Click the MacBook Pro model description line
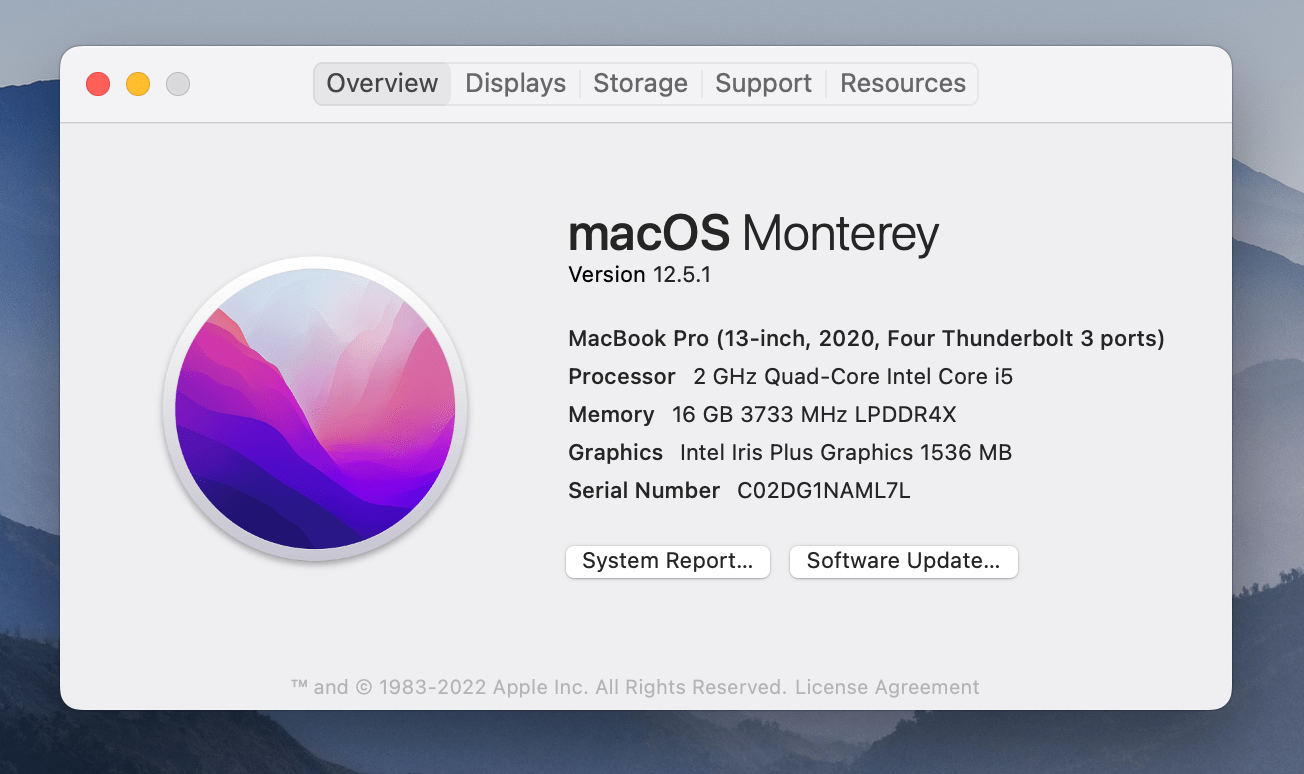 (866, 338)
